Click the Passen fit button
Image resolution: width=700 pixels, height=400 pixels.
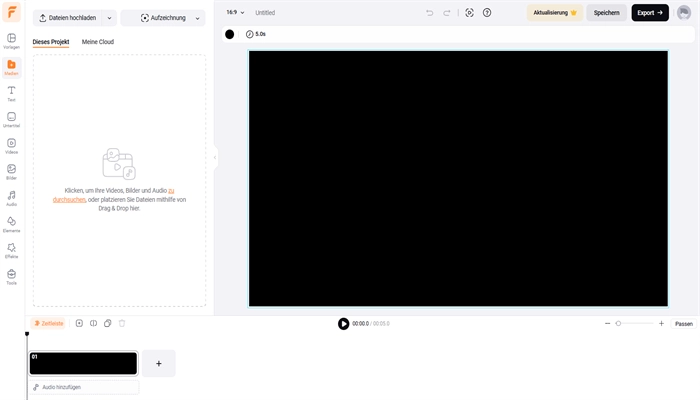(x=683, y=324)
